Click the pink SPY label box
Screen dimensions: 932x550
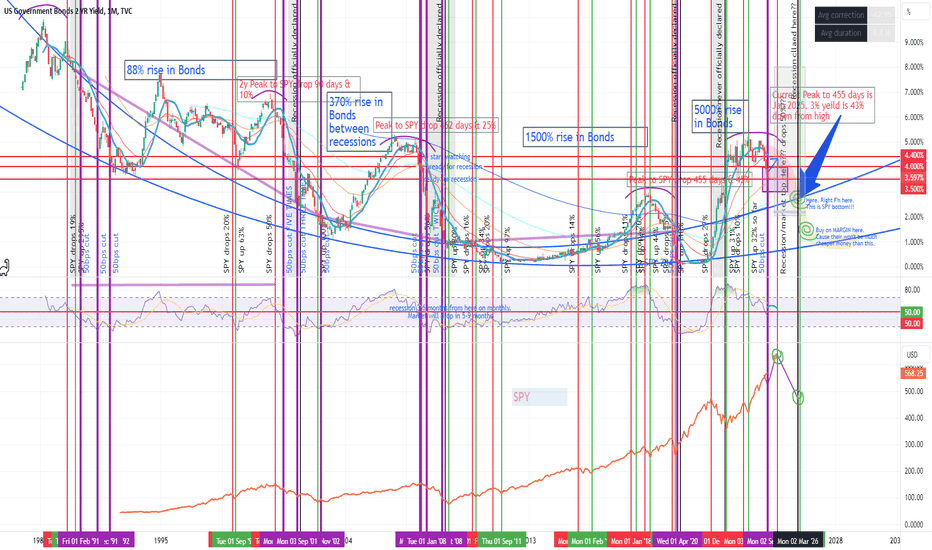tap(539, 397)
